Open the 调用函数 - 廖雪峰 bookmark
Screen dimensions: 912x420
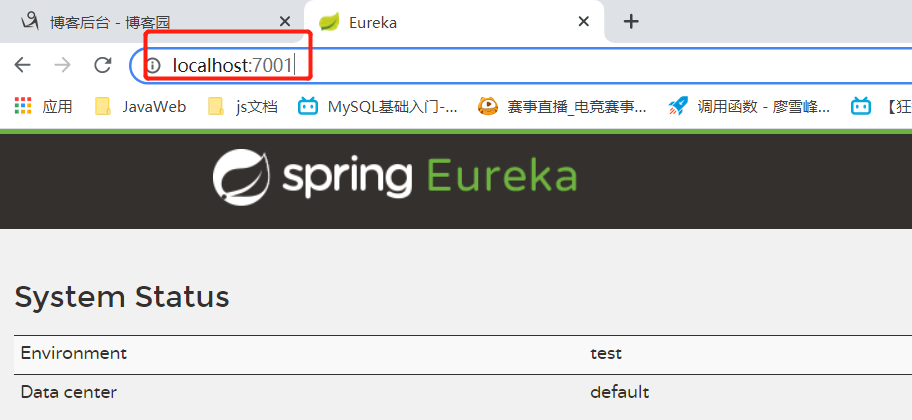click(749, 106)
